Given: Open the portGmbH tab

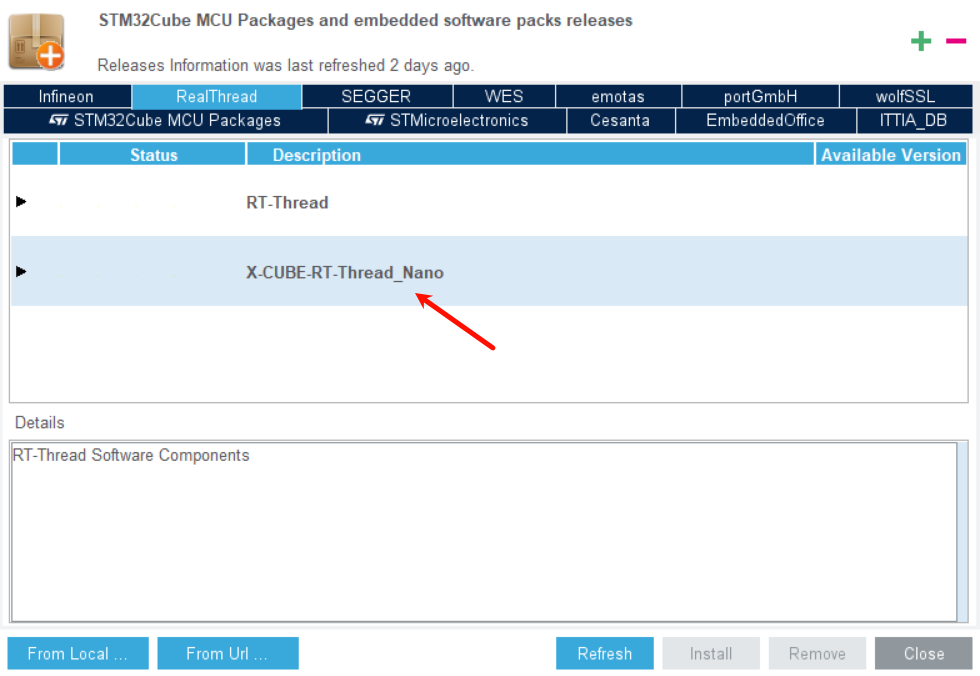Looking at the screenshot, I should [760, 96].
